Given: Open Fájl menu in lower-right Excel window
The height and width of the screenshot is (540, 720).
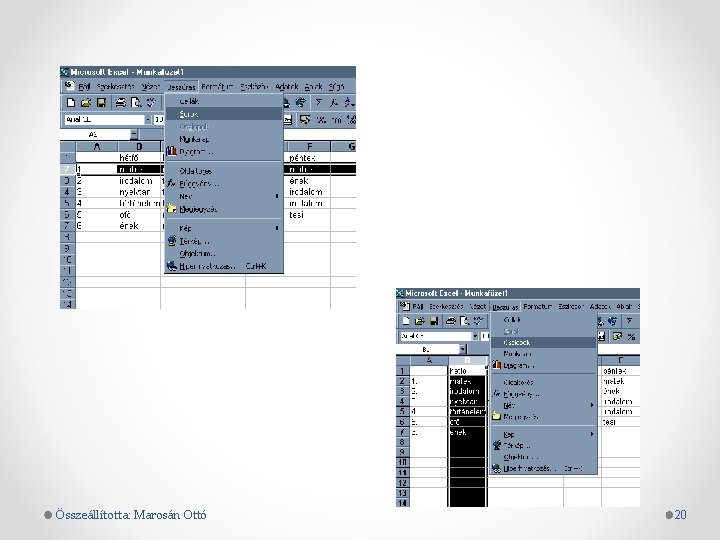Looking at the screenshot, I should point(417,306).
